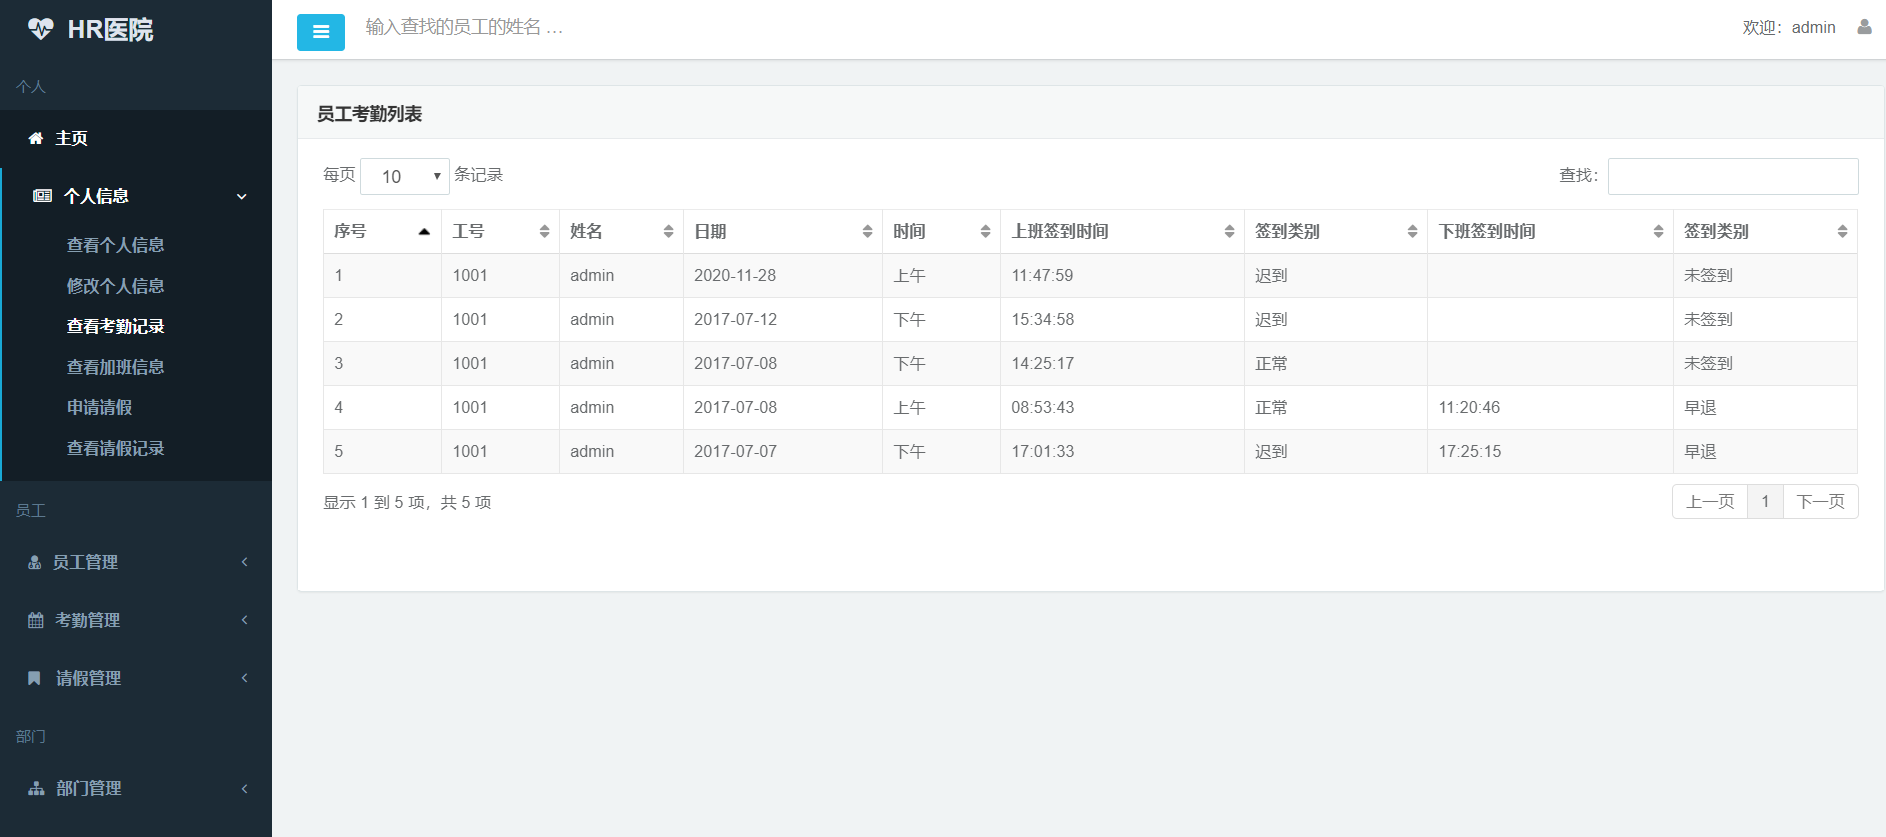Sort by 工号 column sort arrows
The width and height of the screenshot is (1886, 837).
[x=544, y=231]
